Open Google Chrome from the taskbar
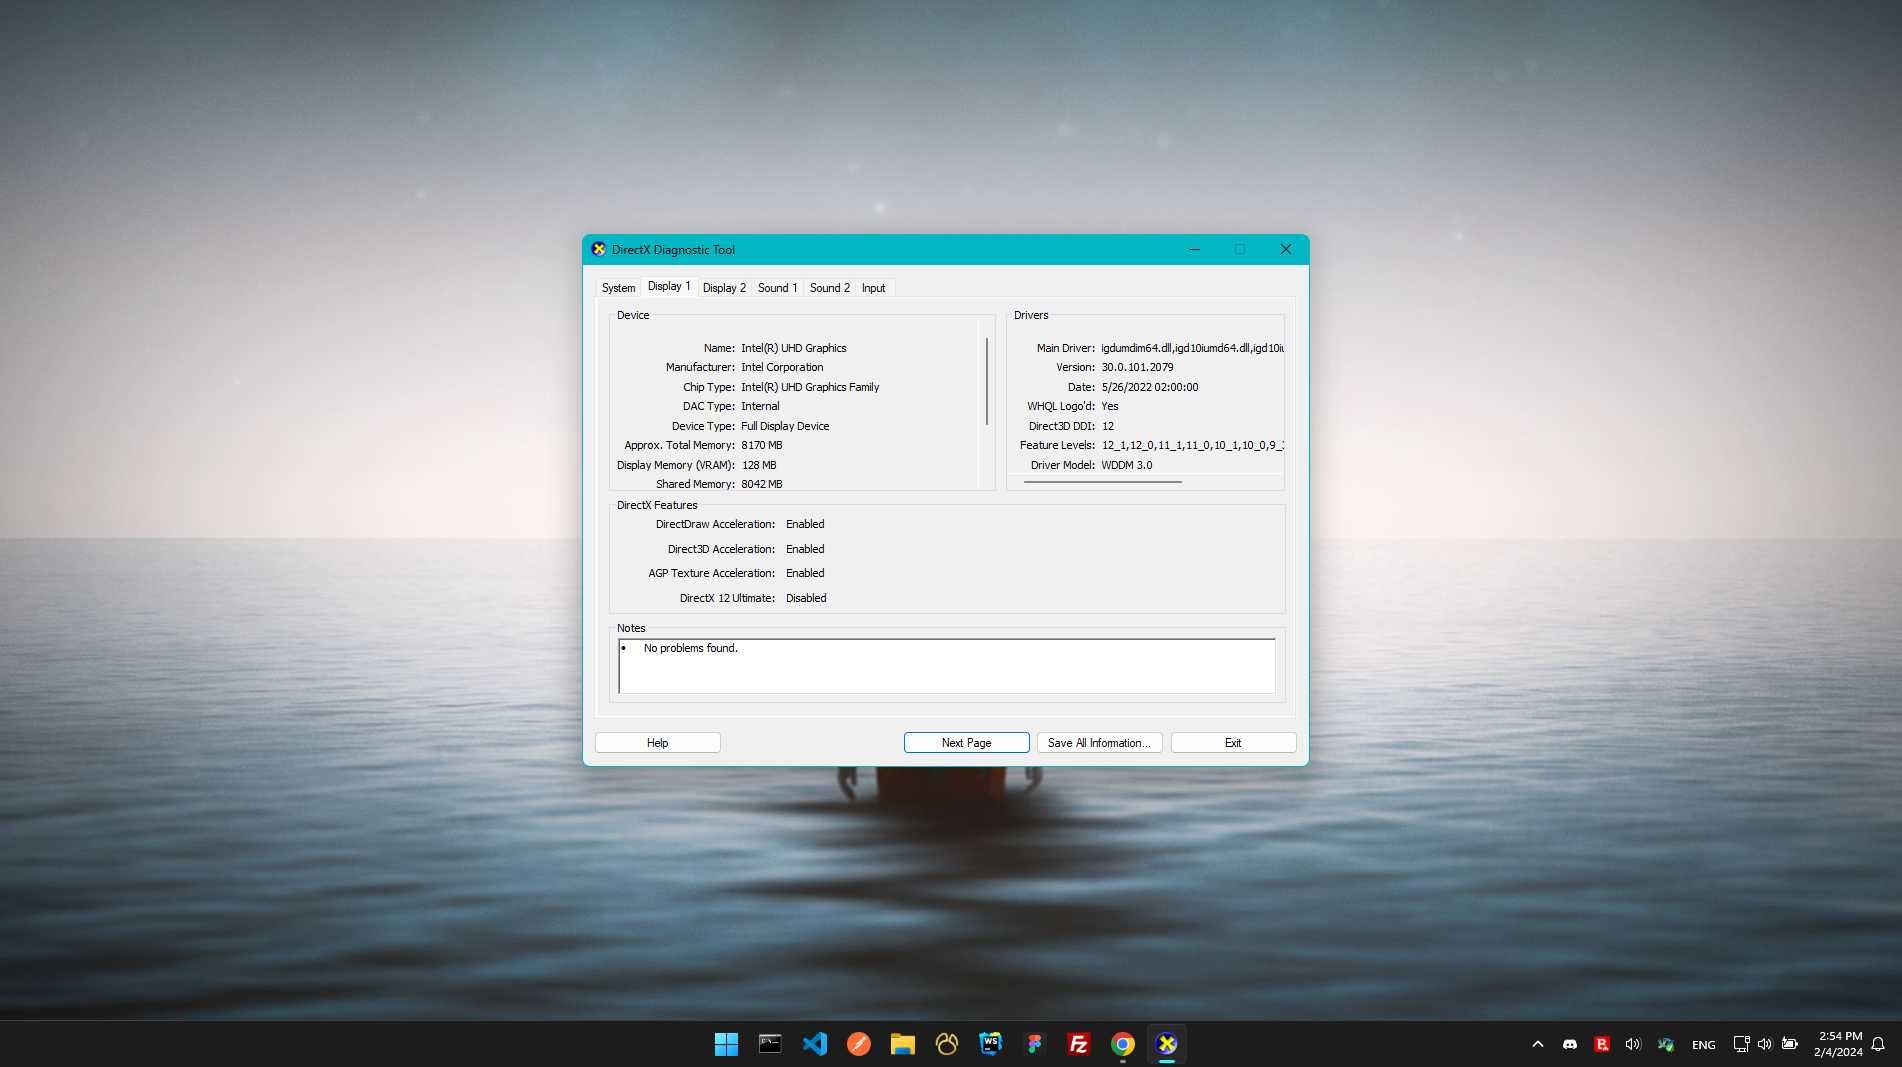 coord(1122,1044)
